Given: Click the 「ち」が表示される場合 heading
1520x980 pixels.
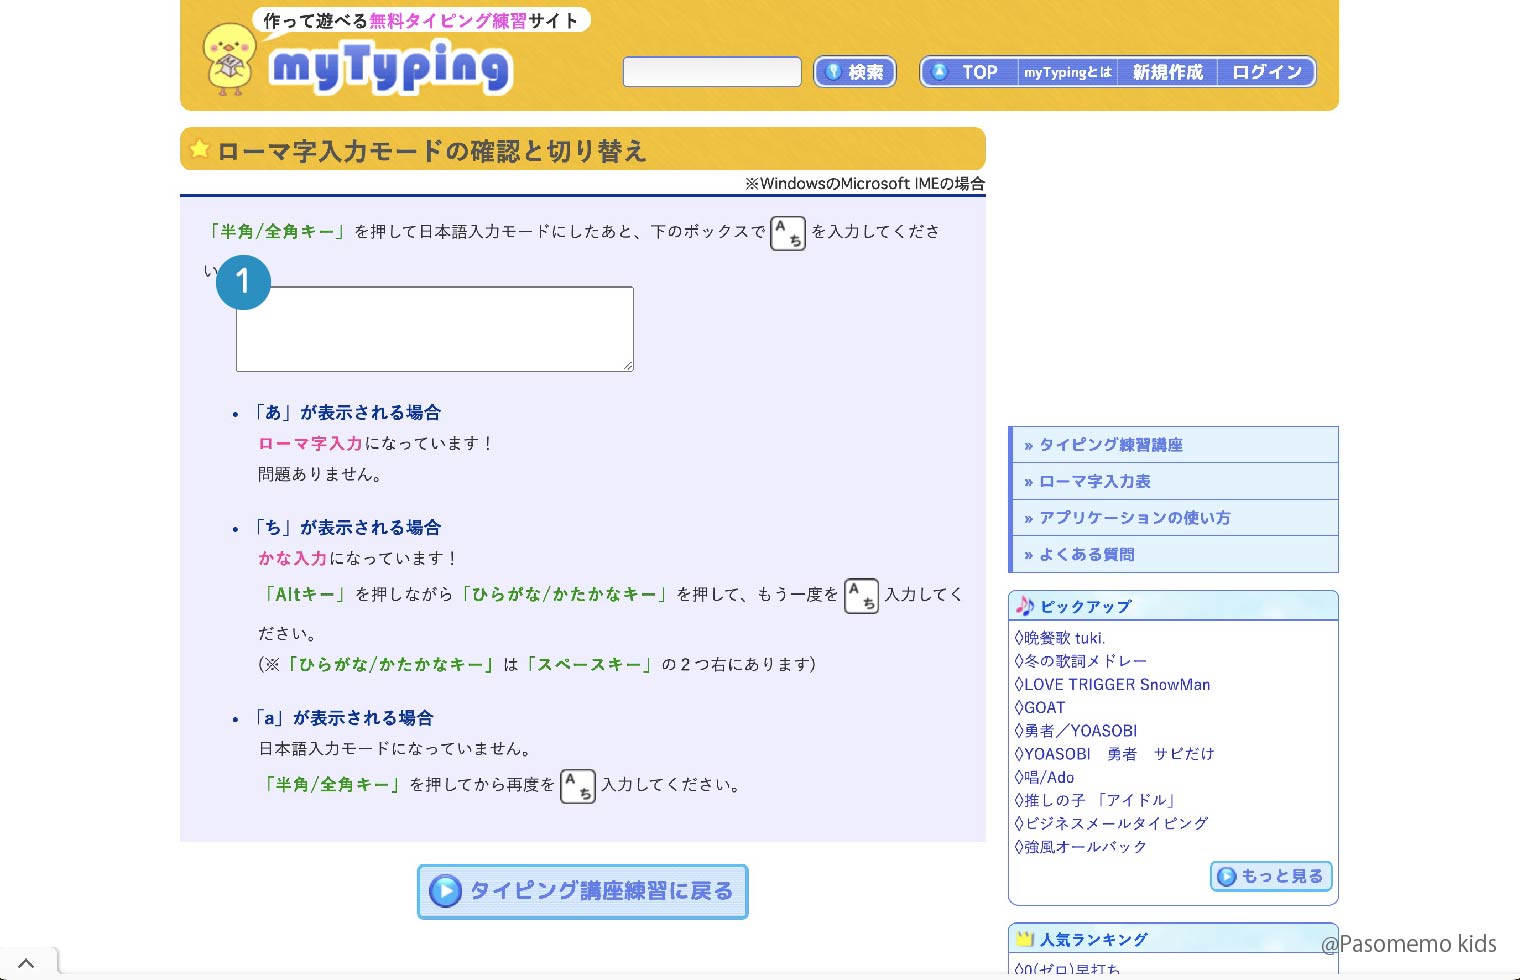Looking at the screenshot, I should (346, 527).
